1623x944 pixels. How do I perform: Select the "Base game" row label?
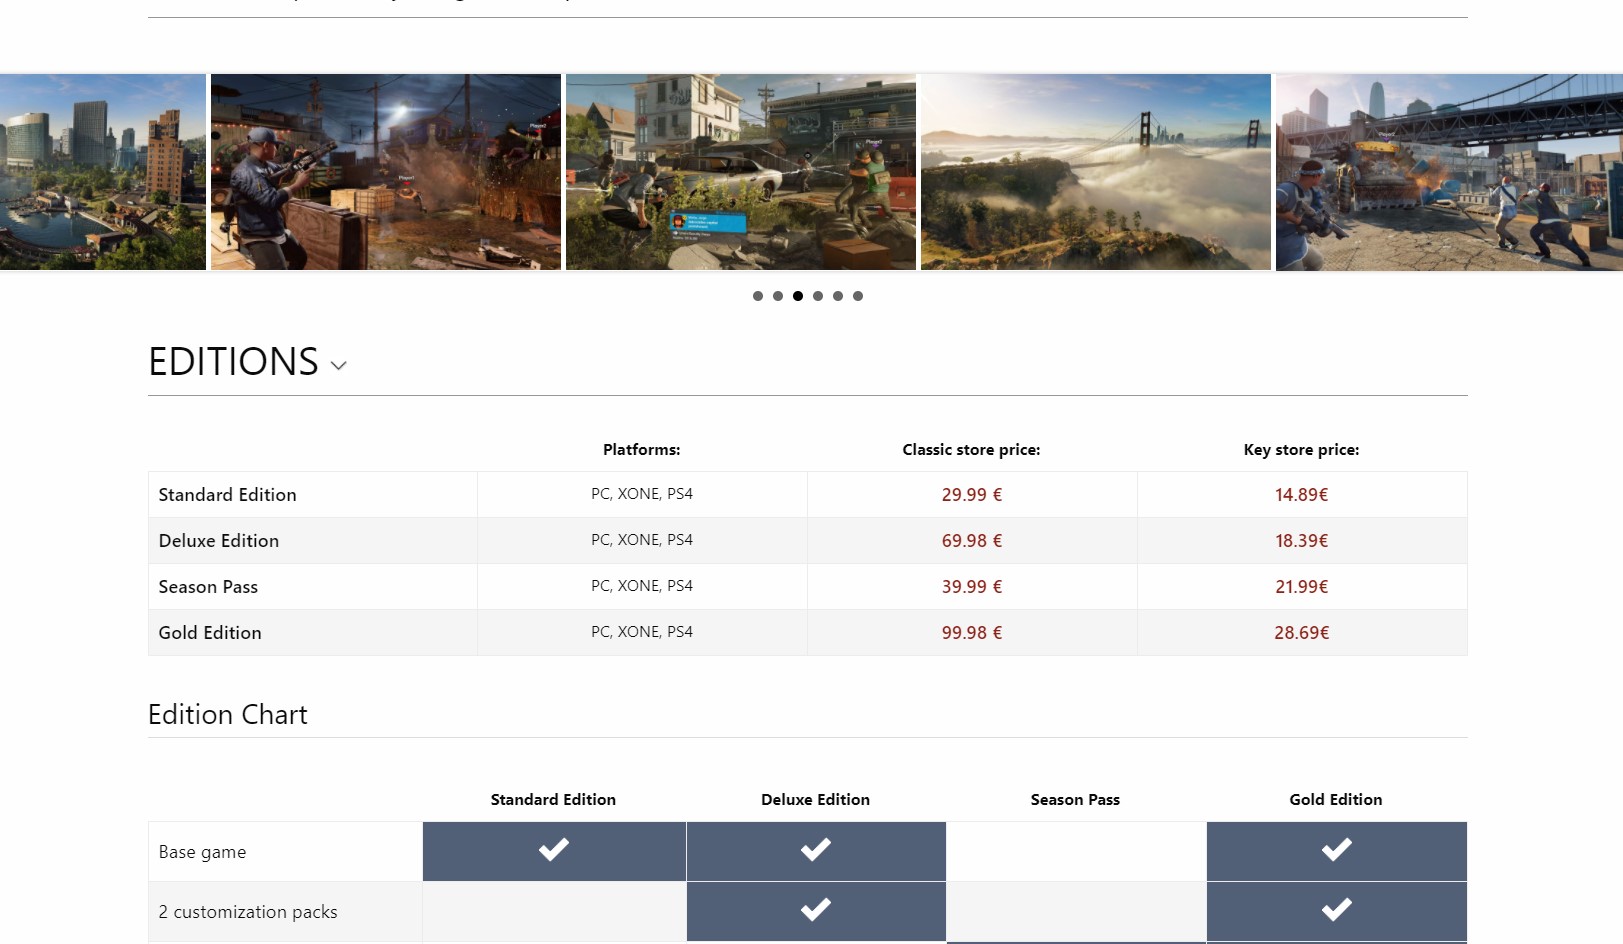(x=202, y=852)
